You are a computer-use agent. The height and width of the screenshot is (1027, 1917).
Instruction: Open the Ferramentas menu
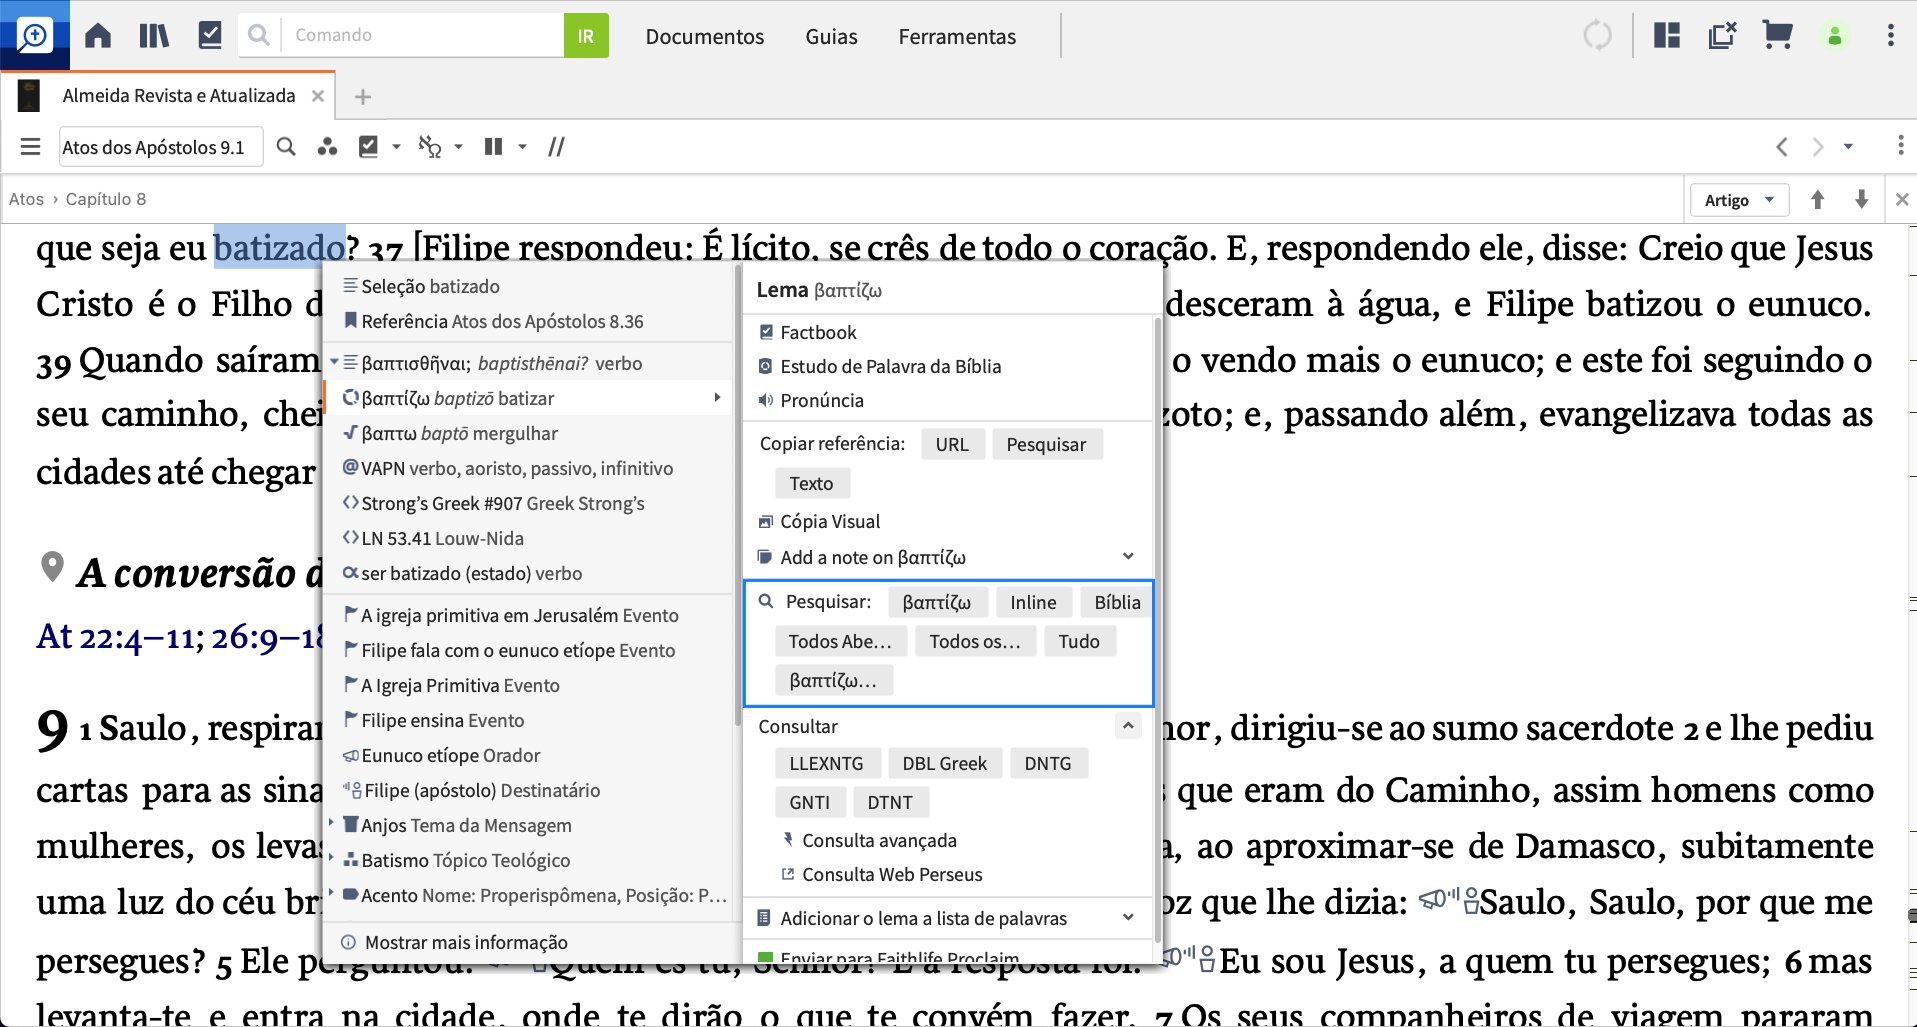tap(957, 37)
